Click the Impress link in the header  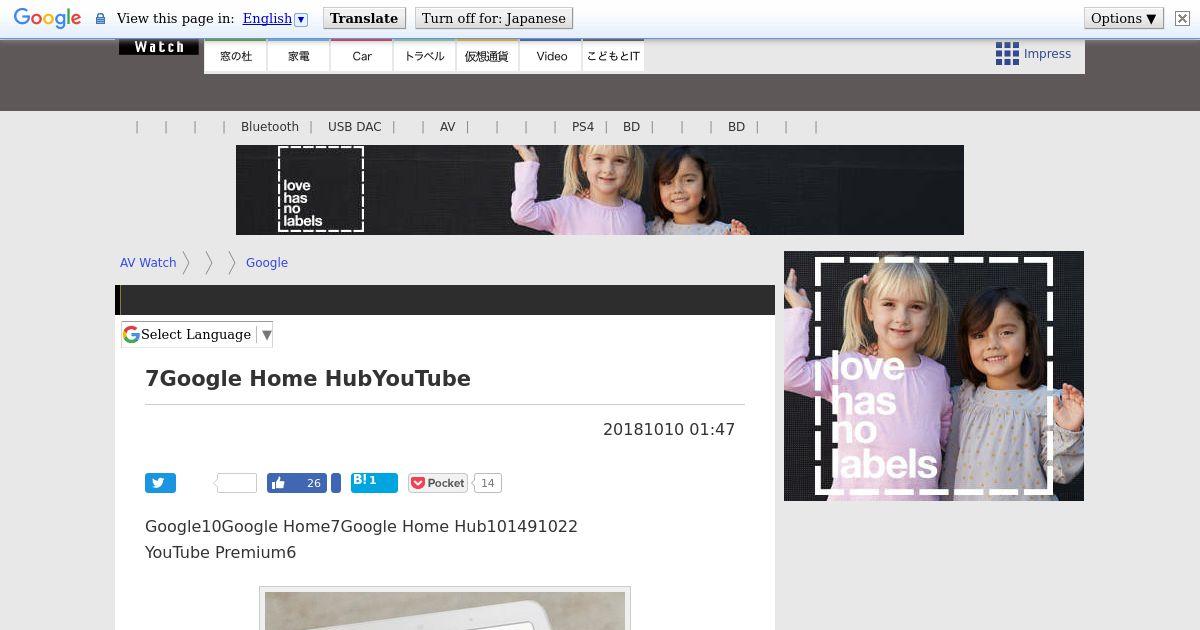[1047, 54]
